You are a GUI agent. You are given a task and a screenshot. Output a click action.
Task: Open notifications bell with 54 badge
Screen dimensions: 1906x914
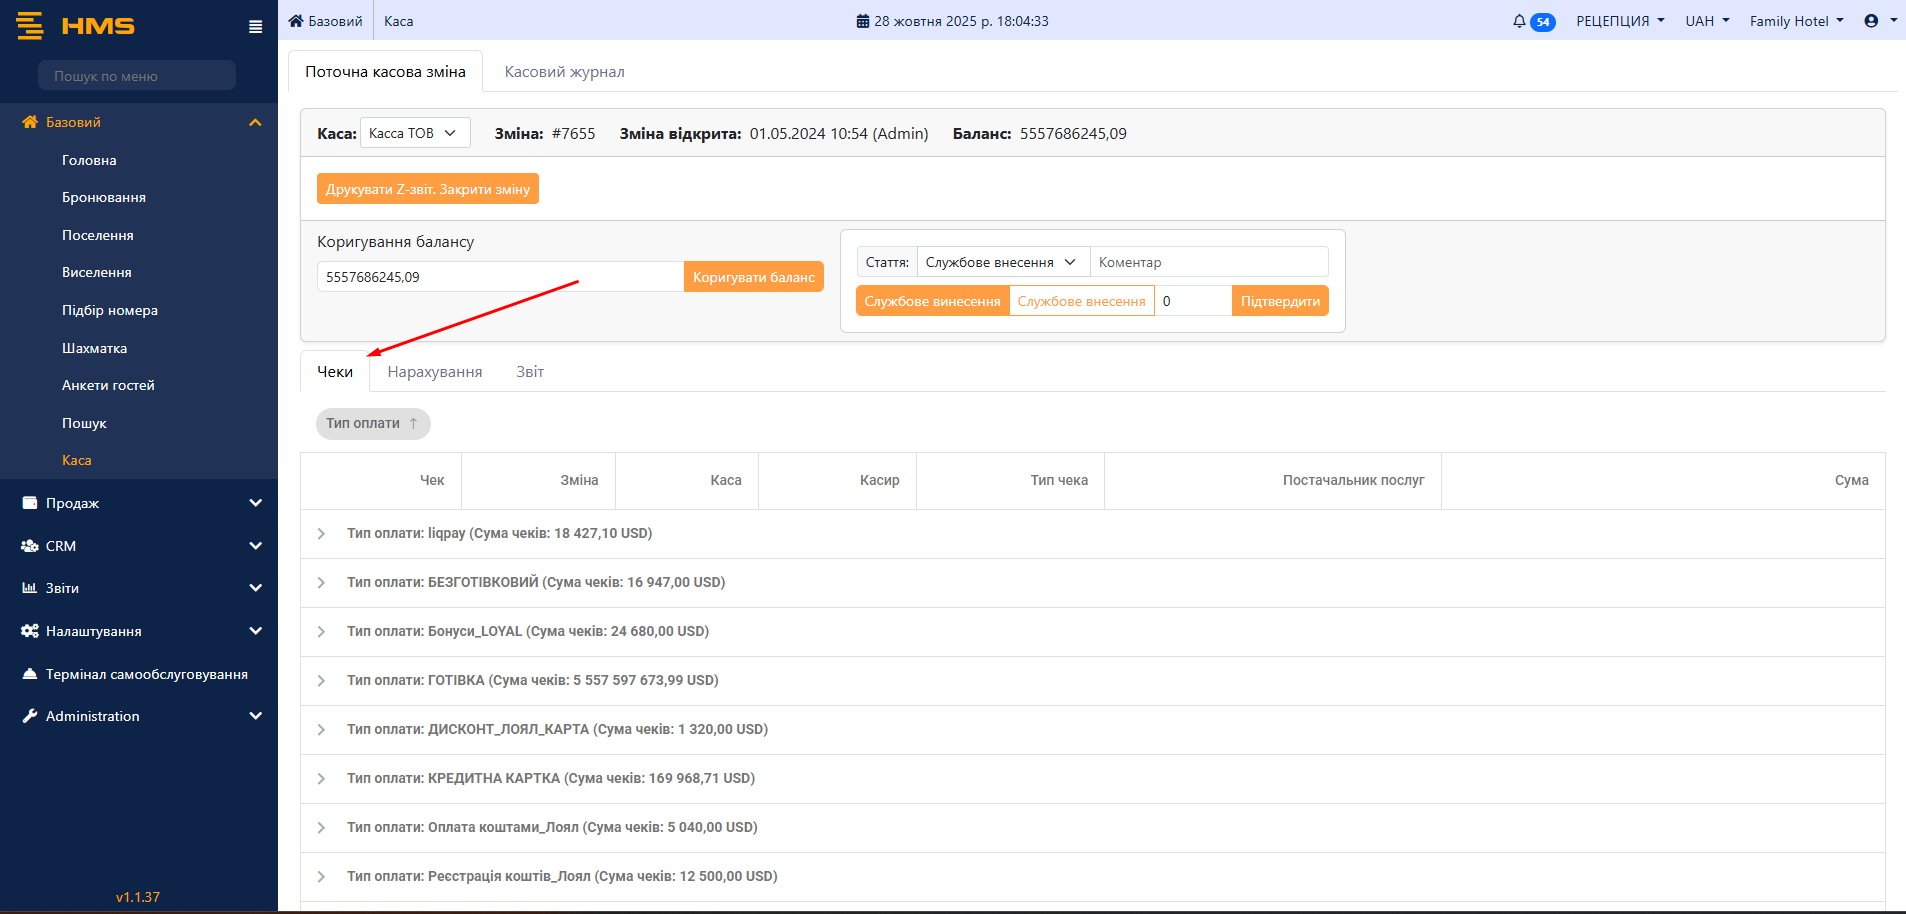point(1532,21)
